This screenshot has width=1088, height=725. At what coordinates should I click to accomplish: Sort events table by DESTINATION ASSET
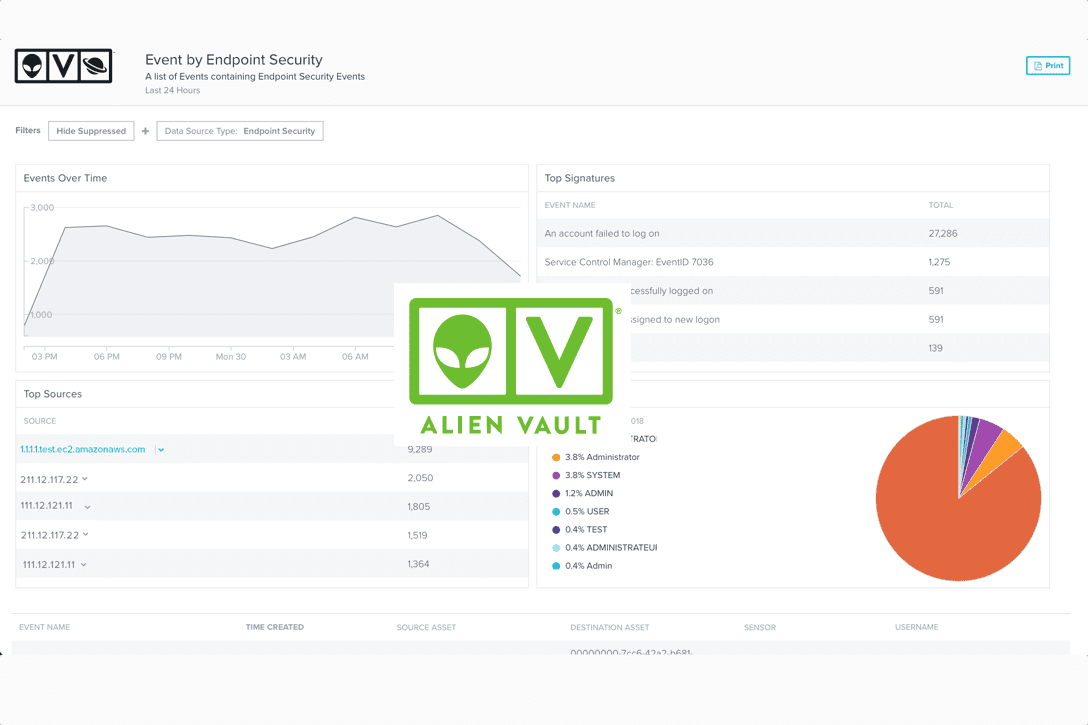tap(609, 627)
